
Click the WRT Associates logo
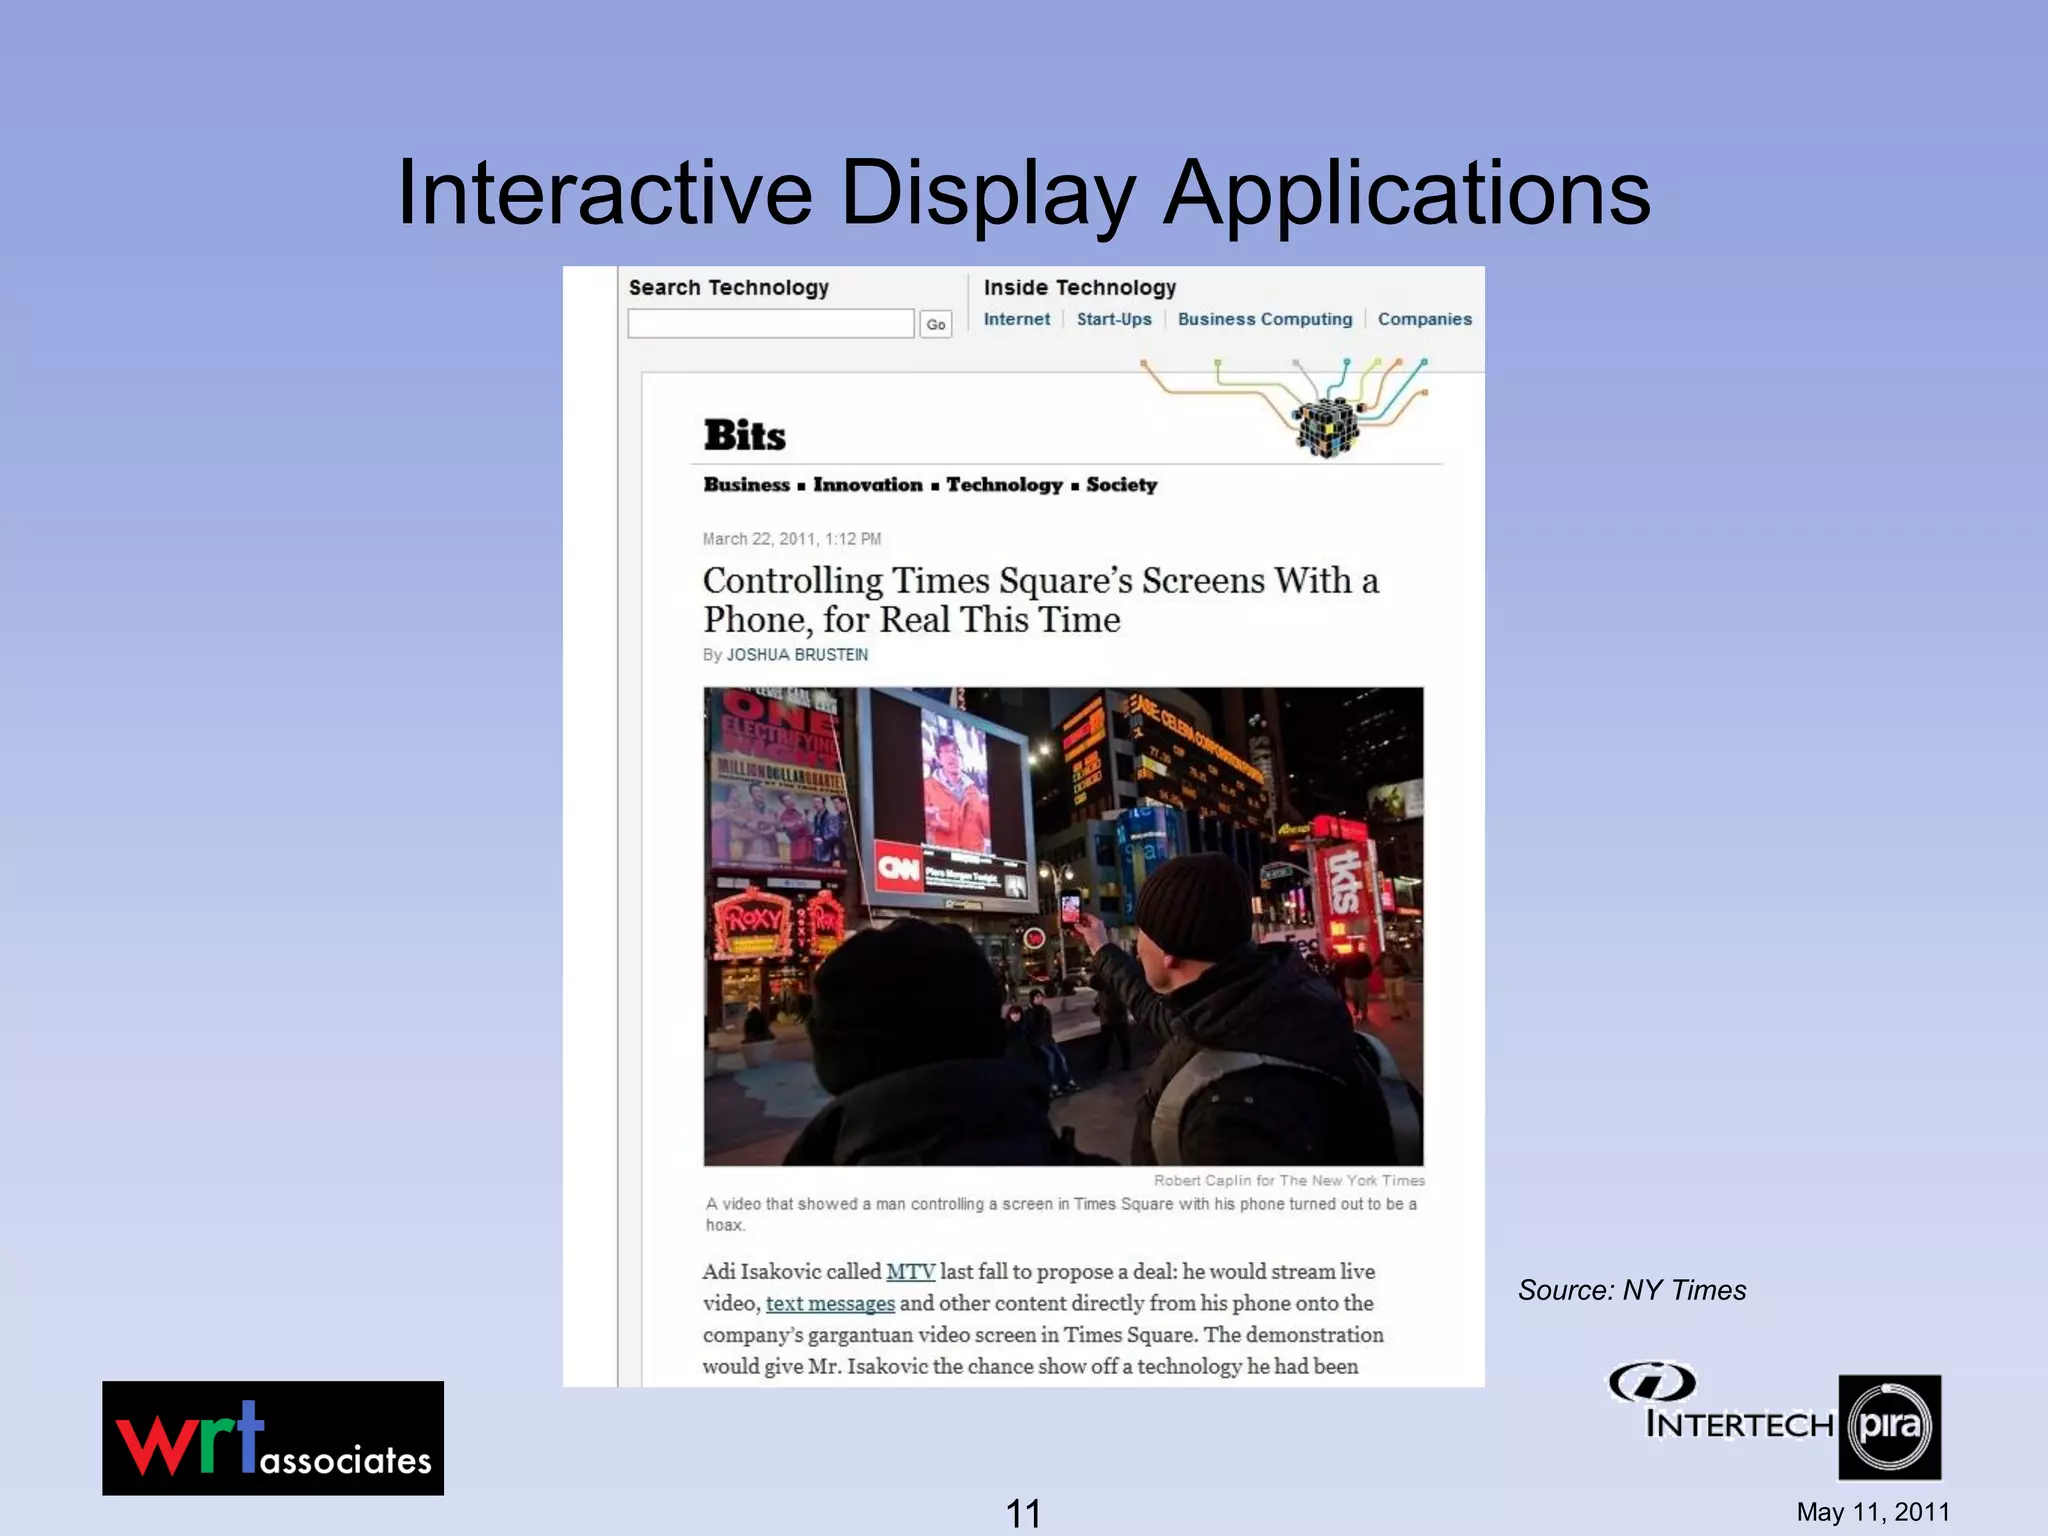click(x=273, y=1438)
